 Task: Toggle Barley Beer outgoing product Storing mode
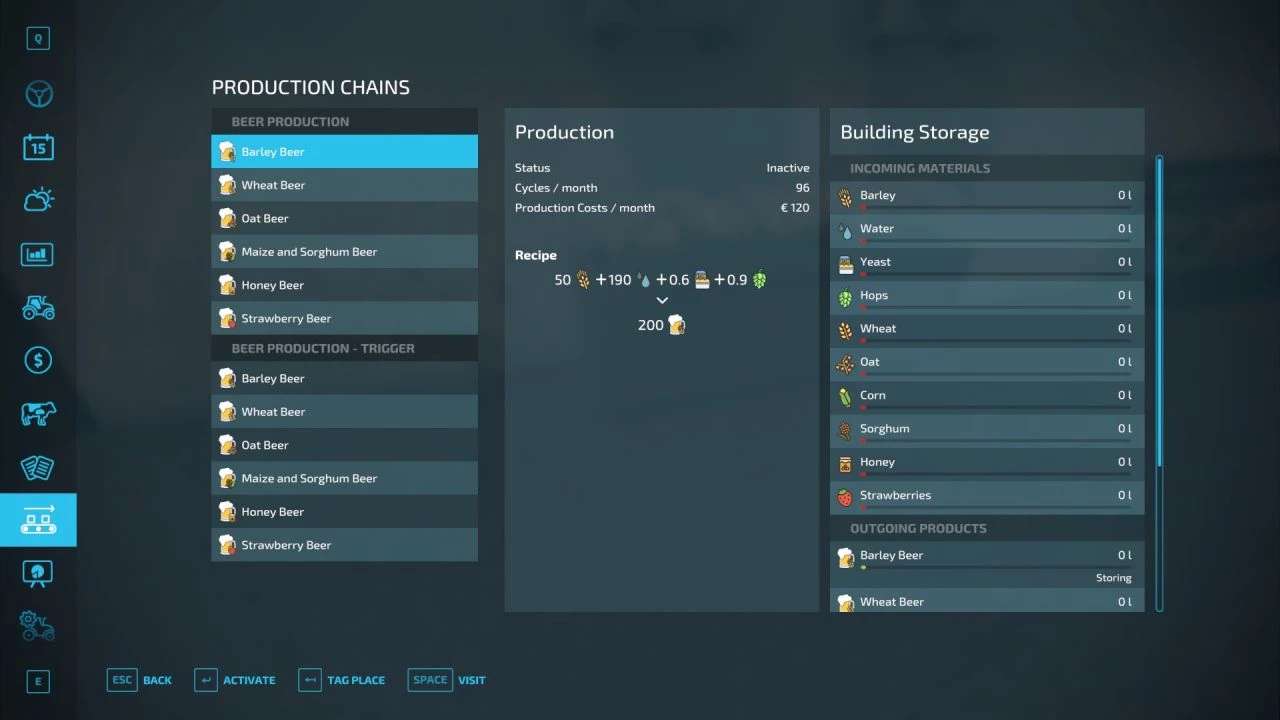coord(1112,578)
